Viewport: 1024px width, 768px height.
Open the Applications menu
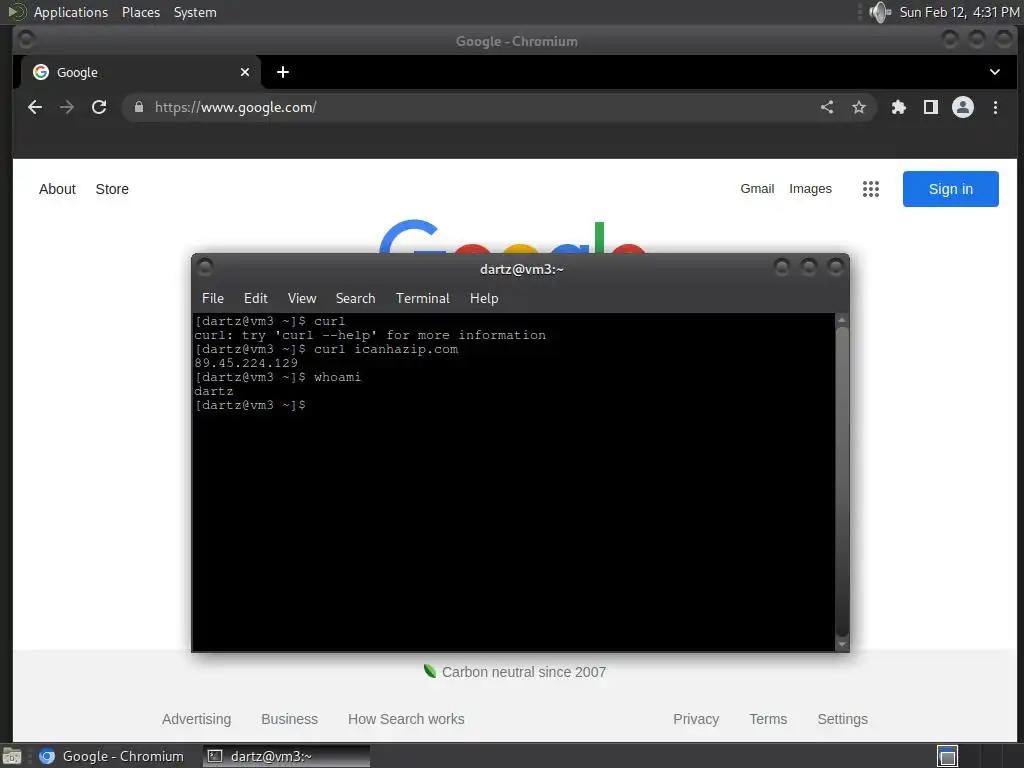pos(71,12)
